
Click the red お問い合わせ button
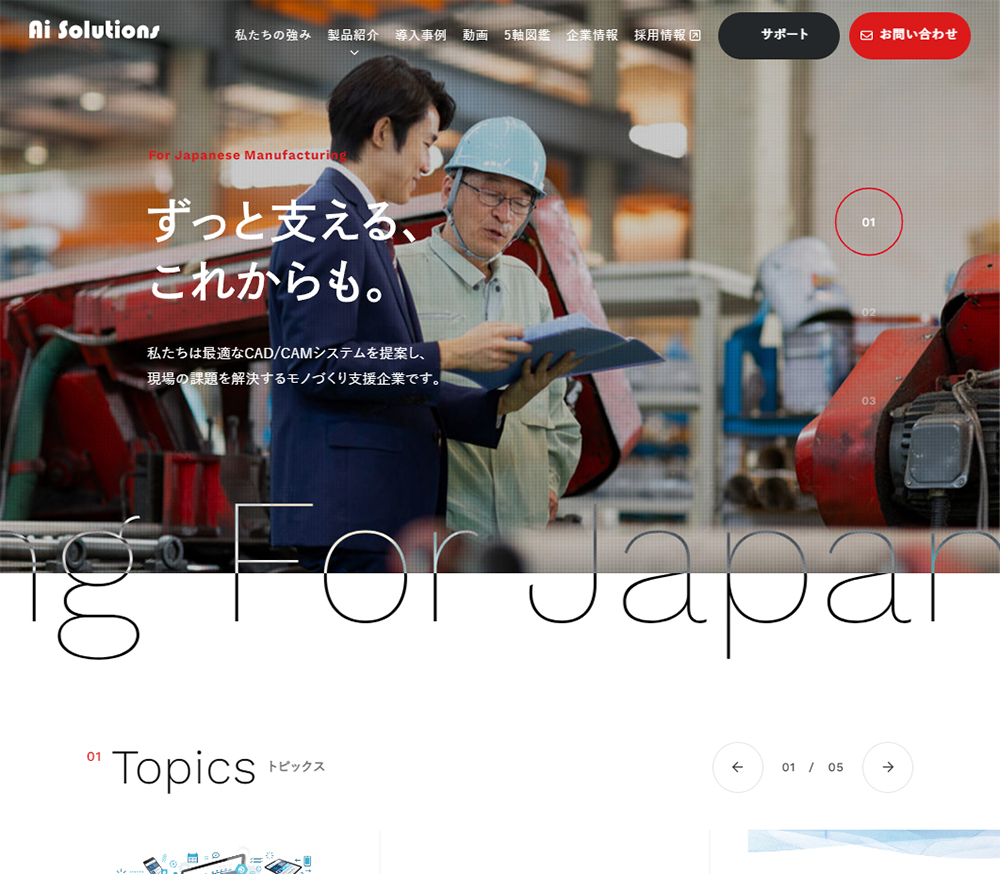[x=909, y=34]
